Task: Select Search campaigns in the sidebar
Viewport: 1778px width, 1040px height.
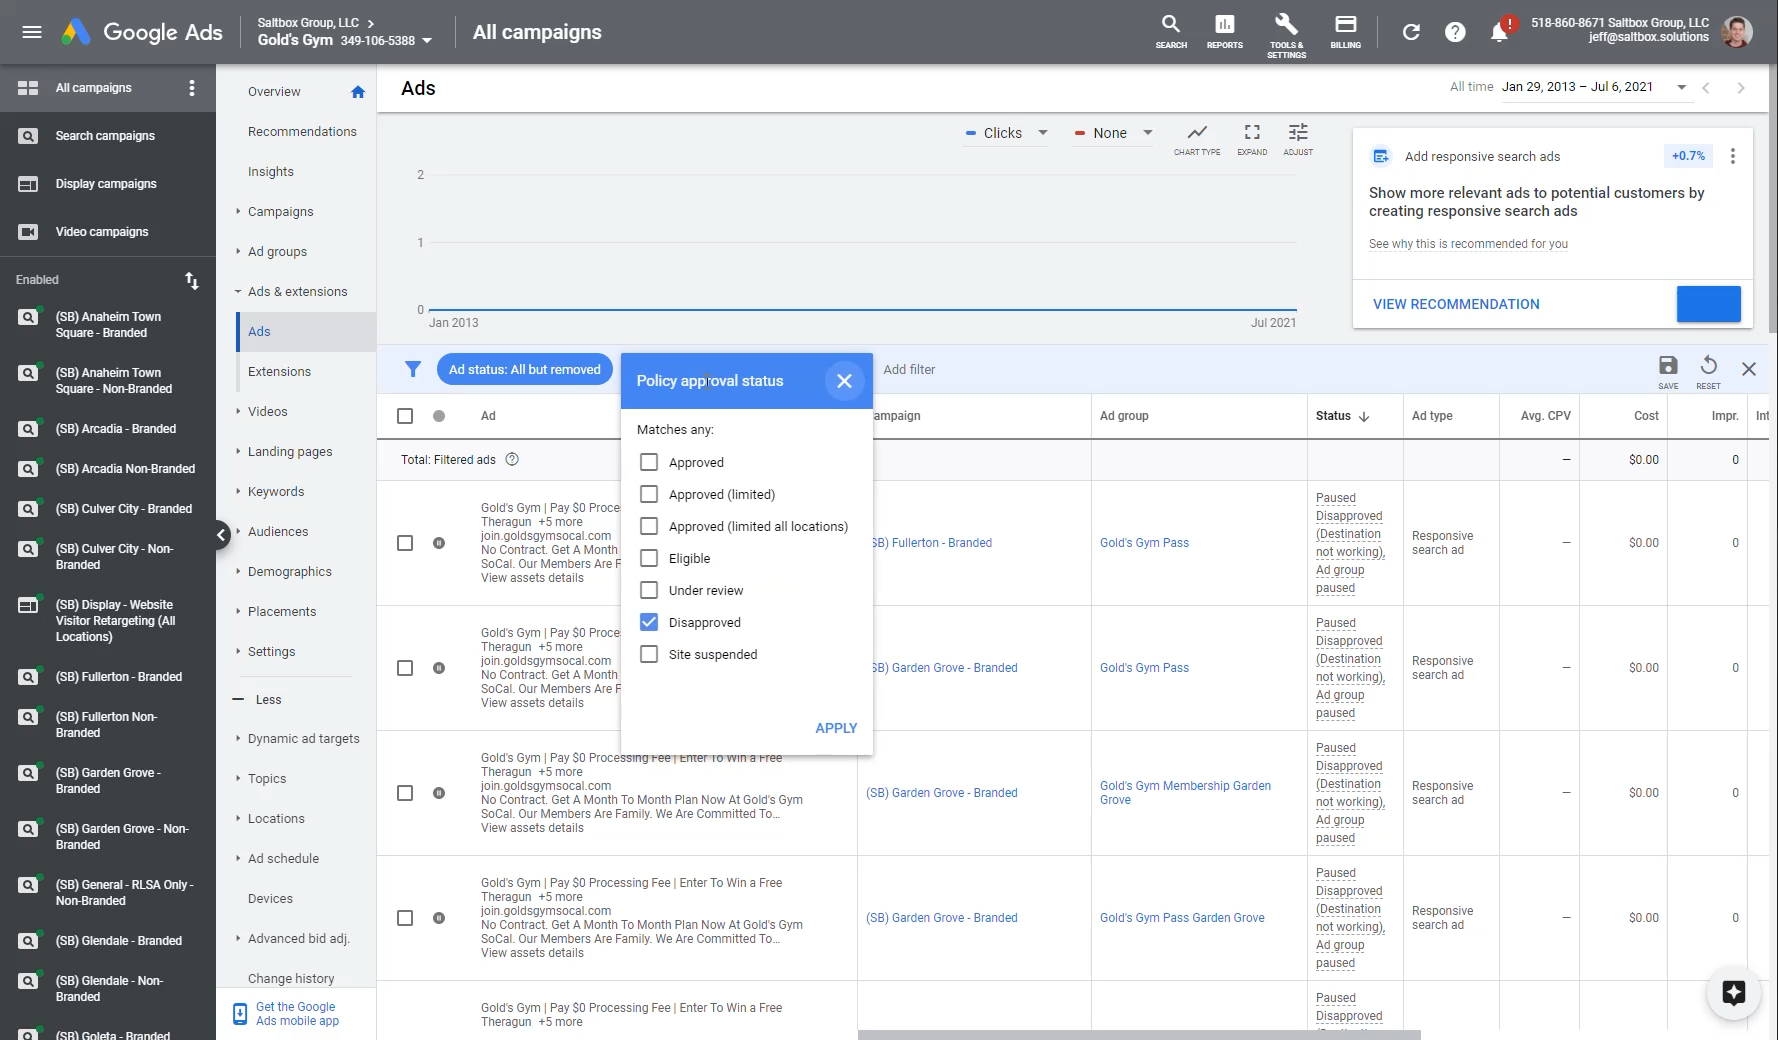Action: [107, 136]
